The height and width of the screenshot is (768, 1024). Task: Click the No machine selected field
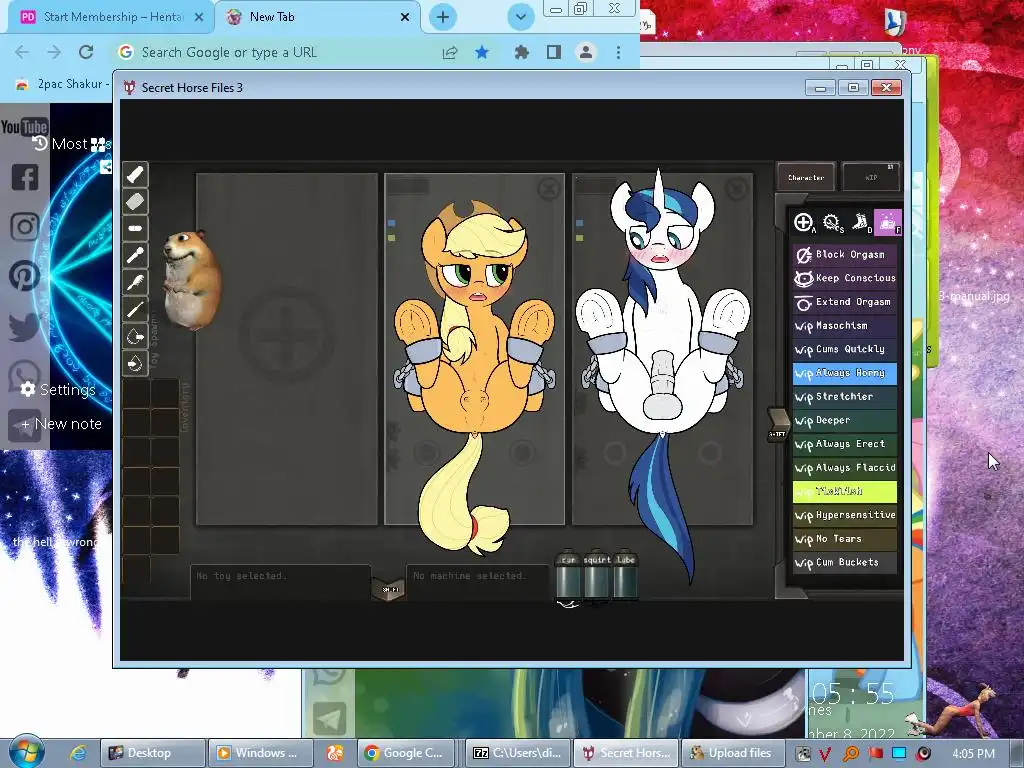pos(478,581)
